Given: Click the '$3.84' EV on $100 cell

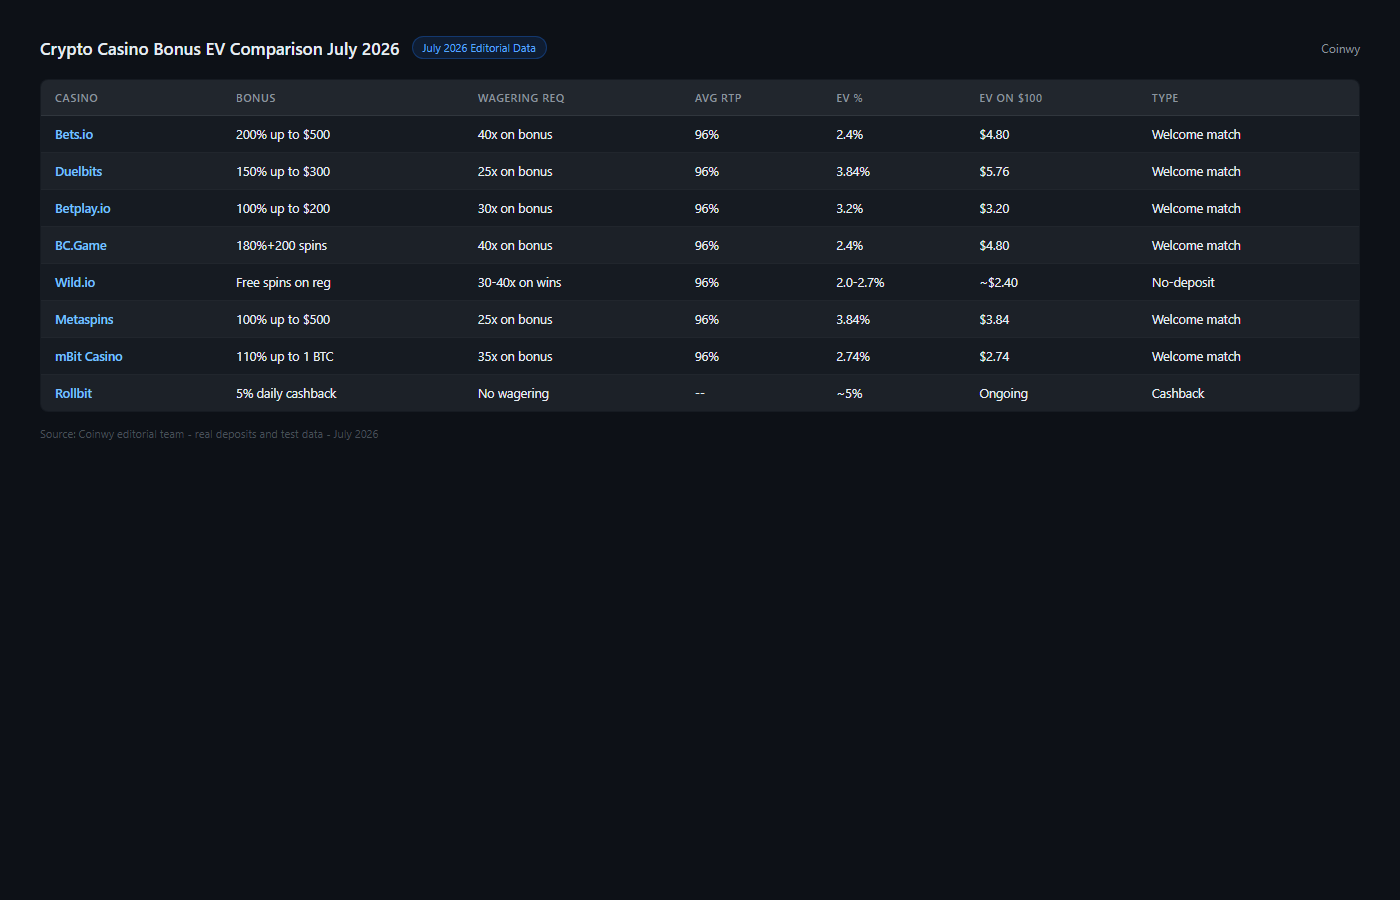Looking at the screenshot, I should 994,320.
